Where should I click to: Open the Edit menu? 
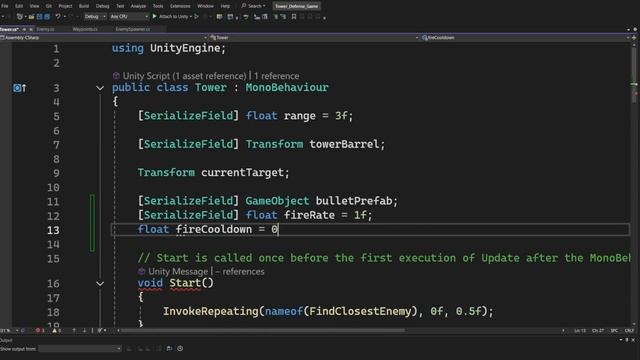point(19,6)
